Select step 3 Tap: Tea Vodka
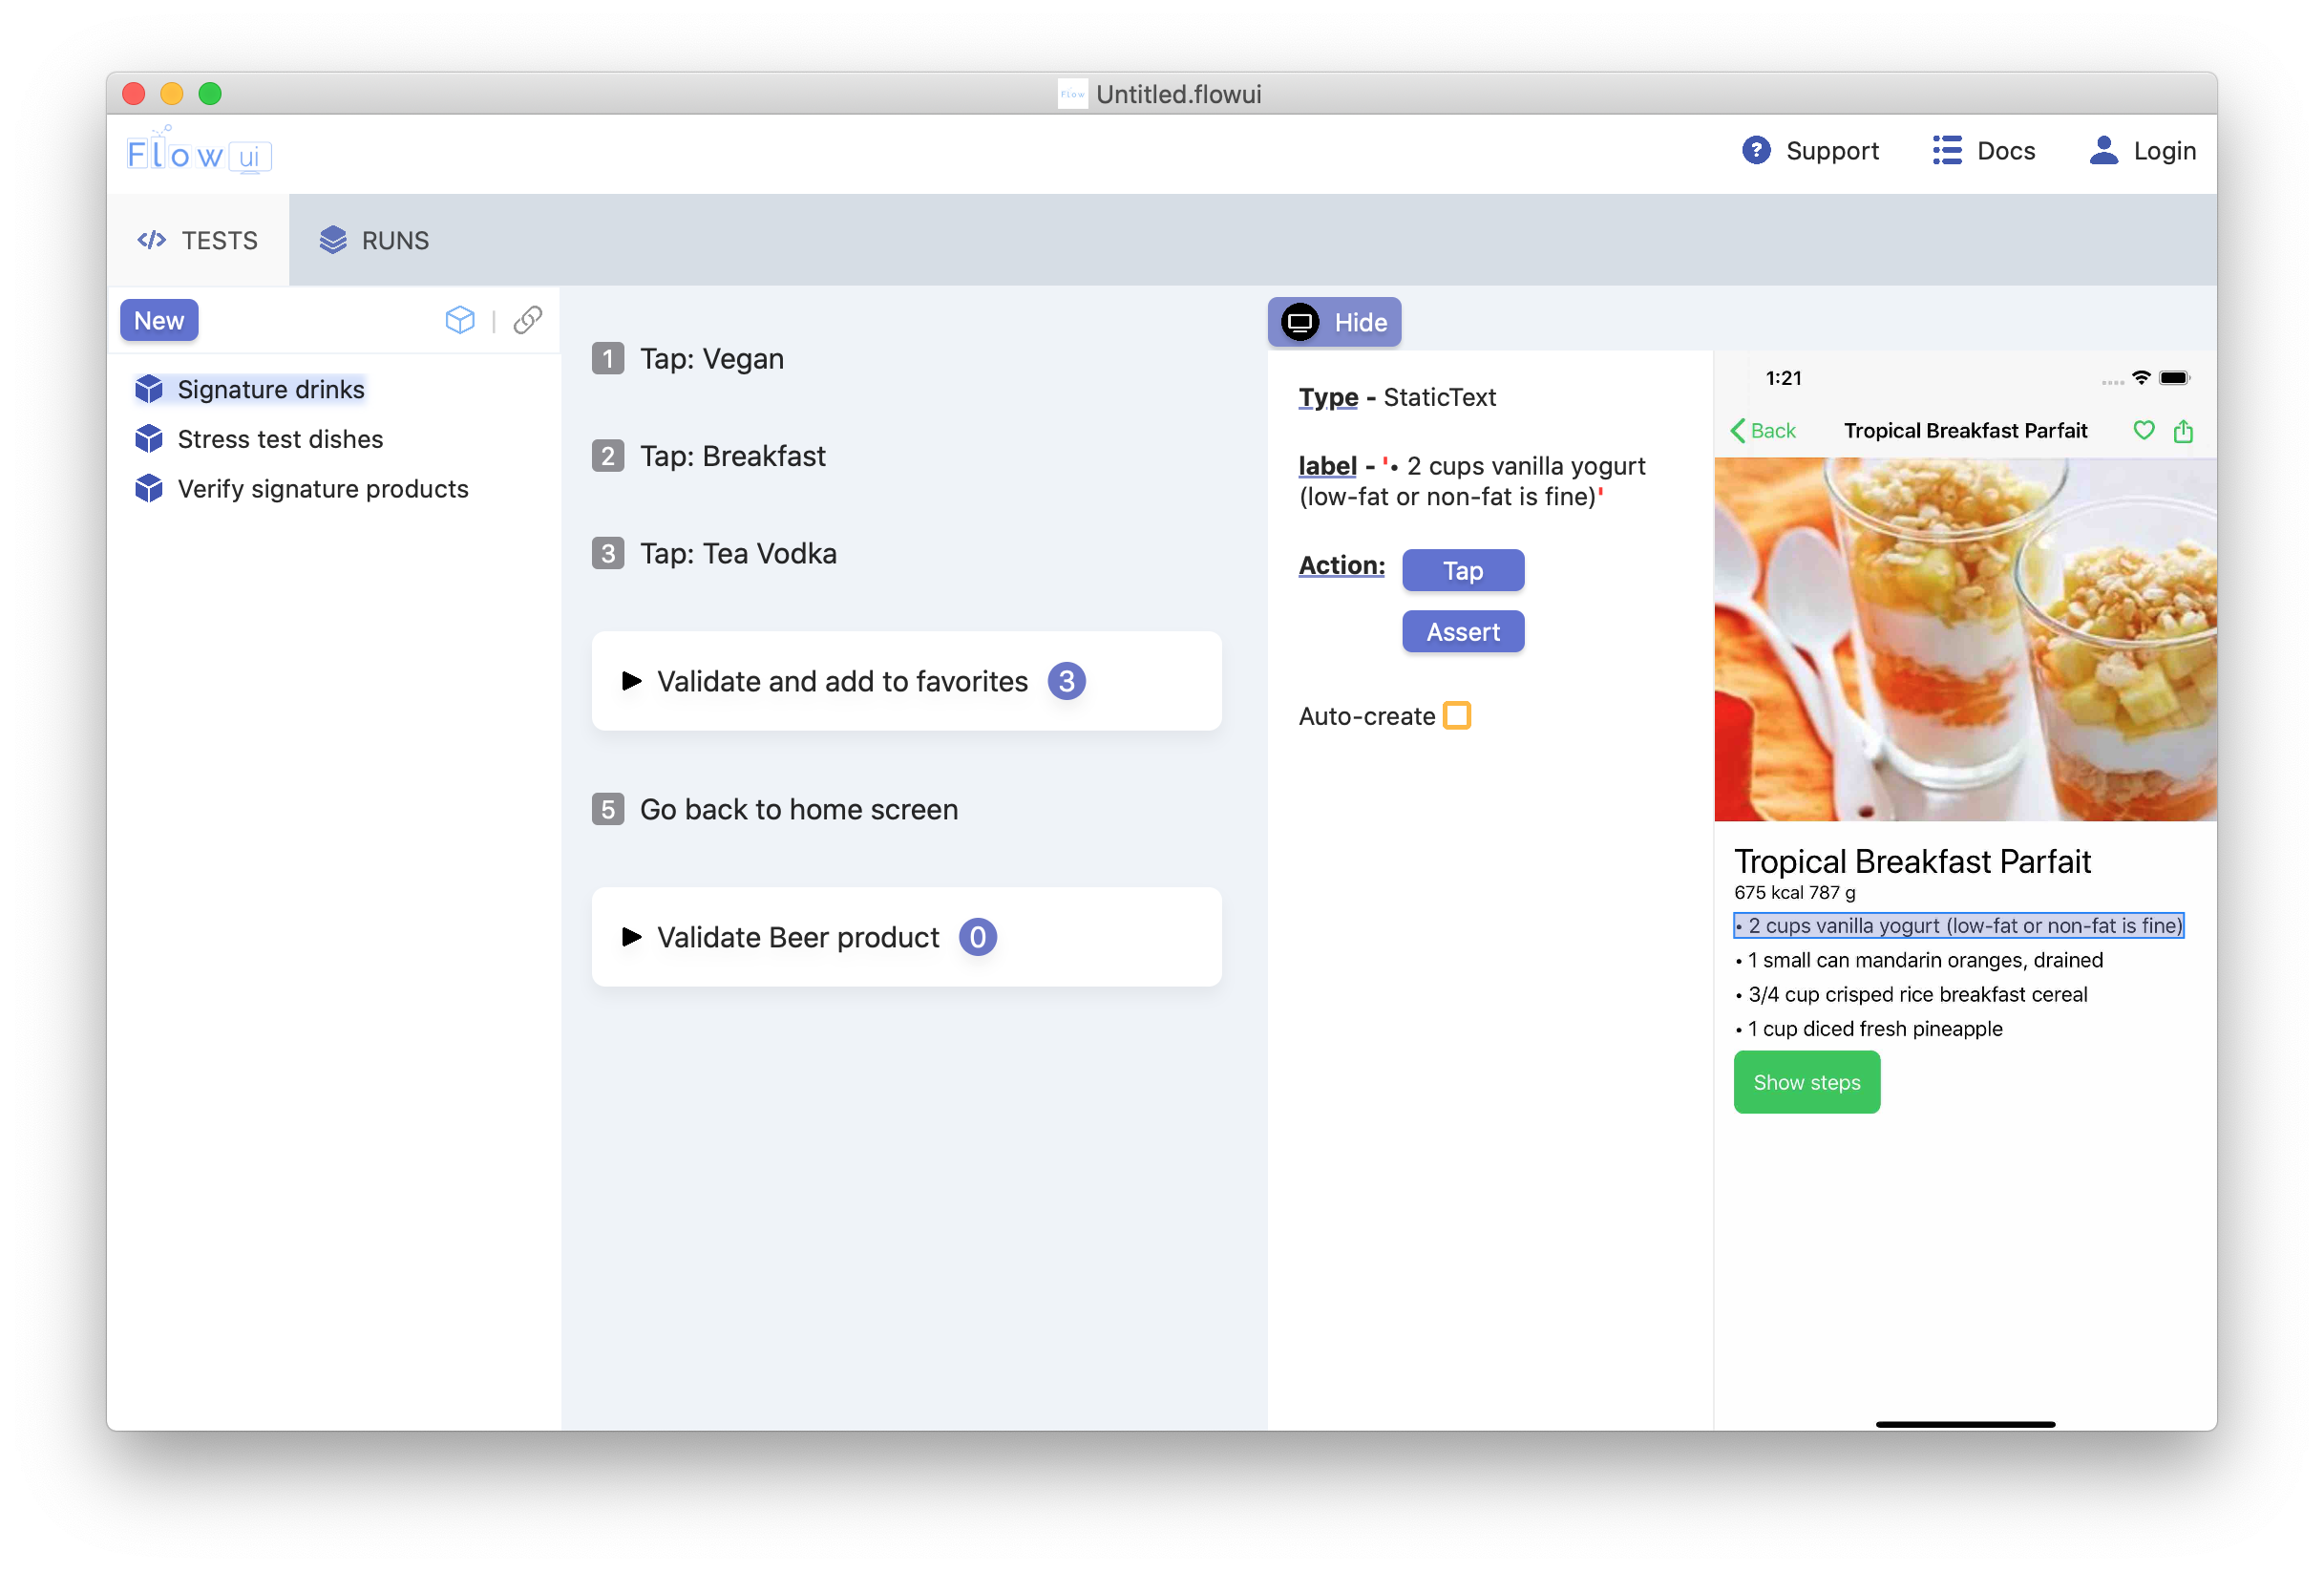 pyautogui.click(x=737, y=553)
